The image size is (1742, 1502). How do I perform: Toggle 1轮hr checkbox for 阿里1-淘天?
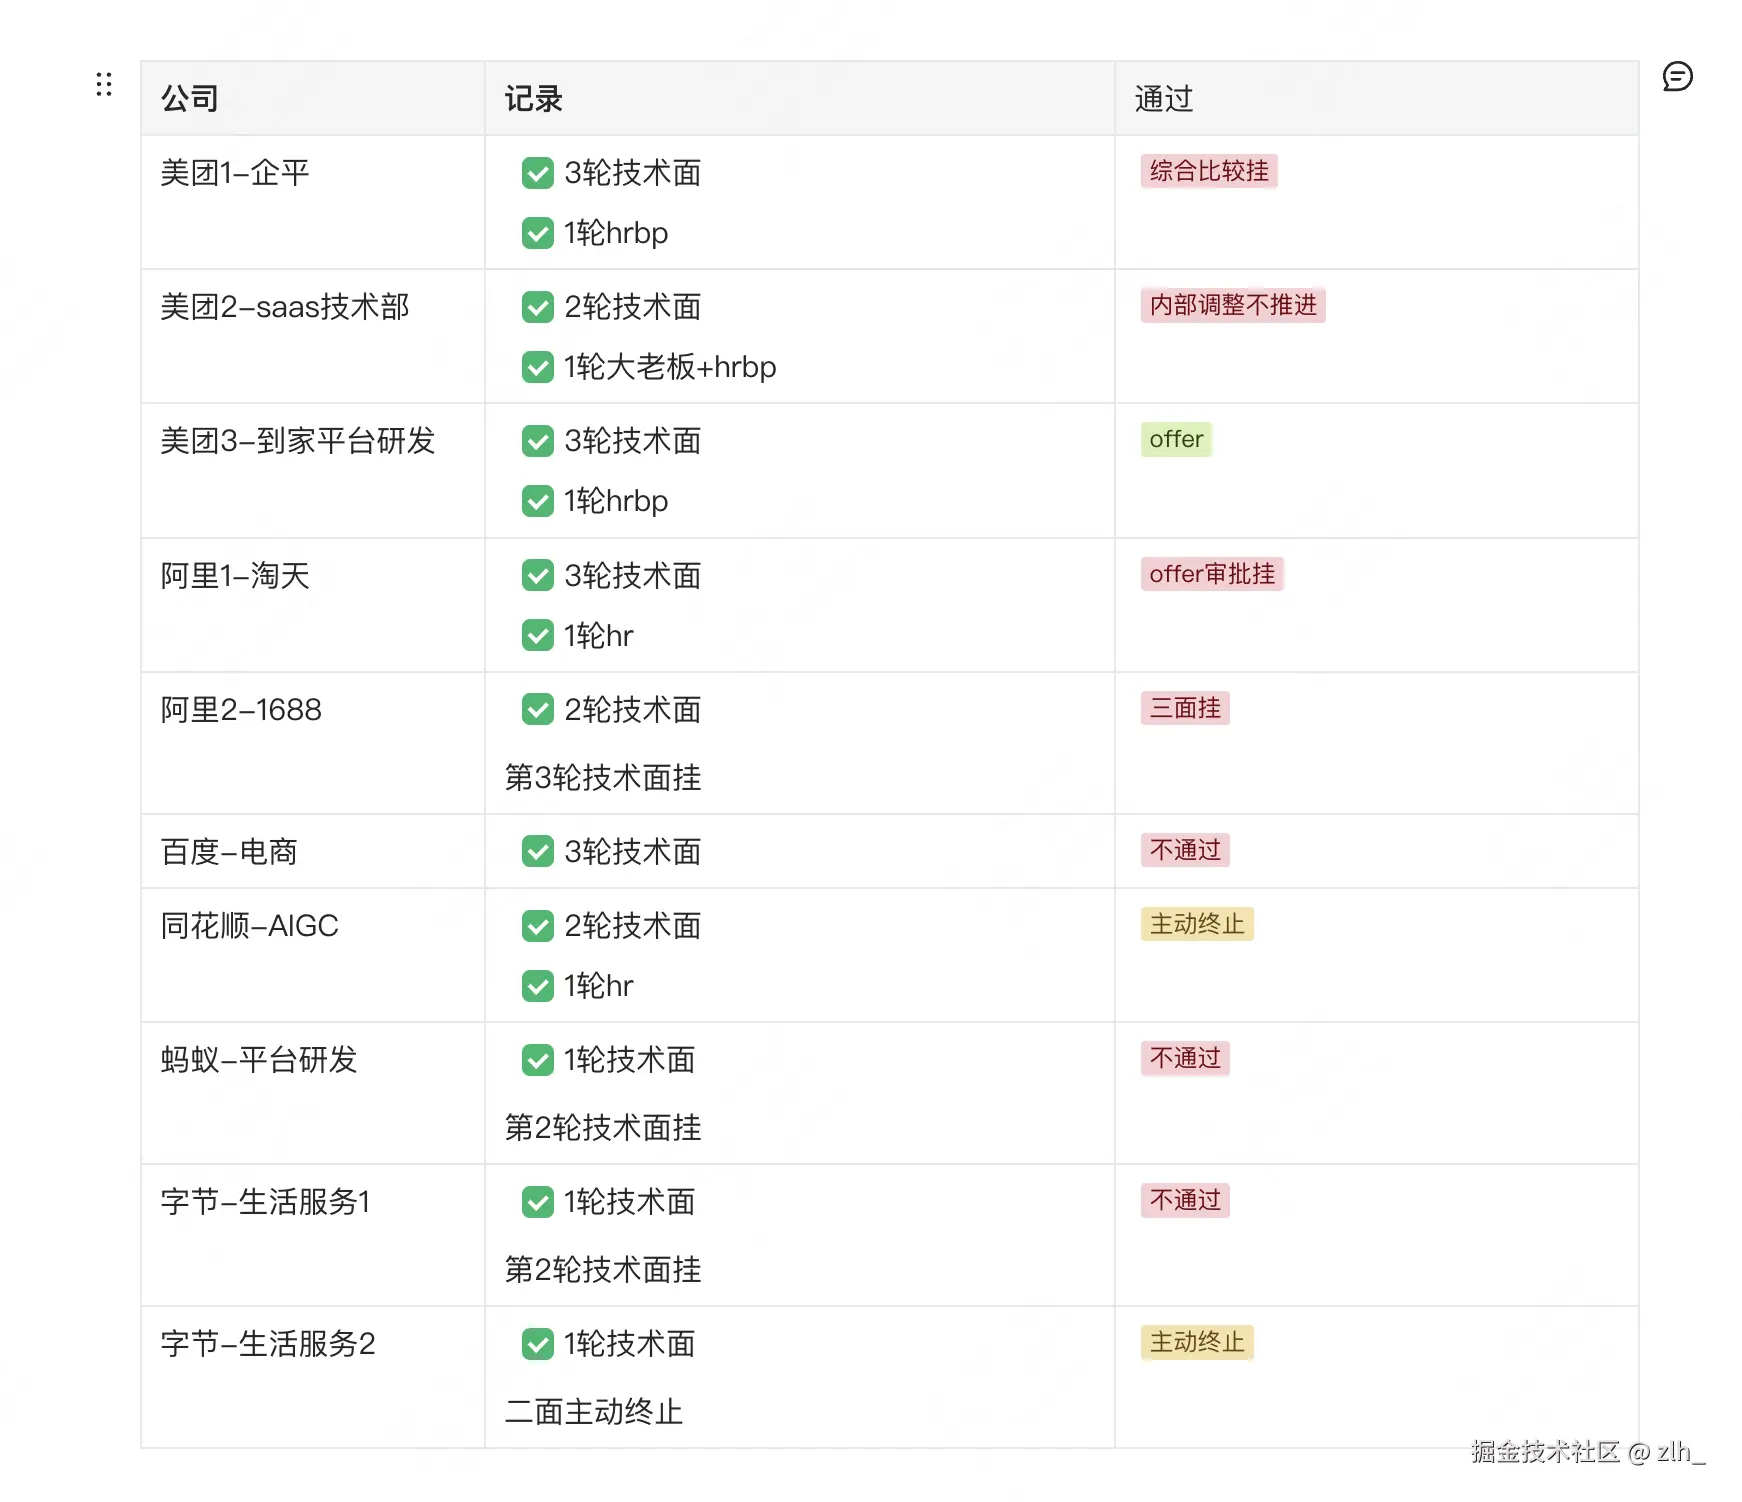(x=538, y=635)
